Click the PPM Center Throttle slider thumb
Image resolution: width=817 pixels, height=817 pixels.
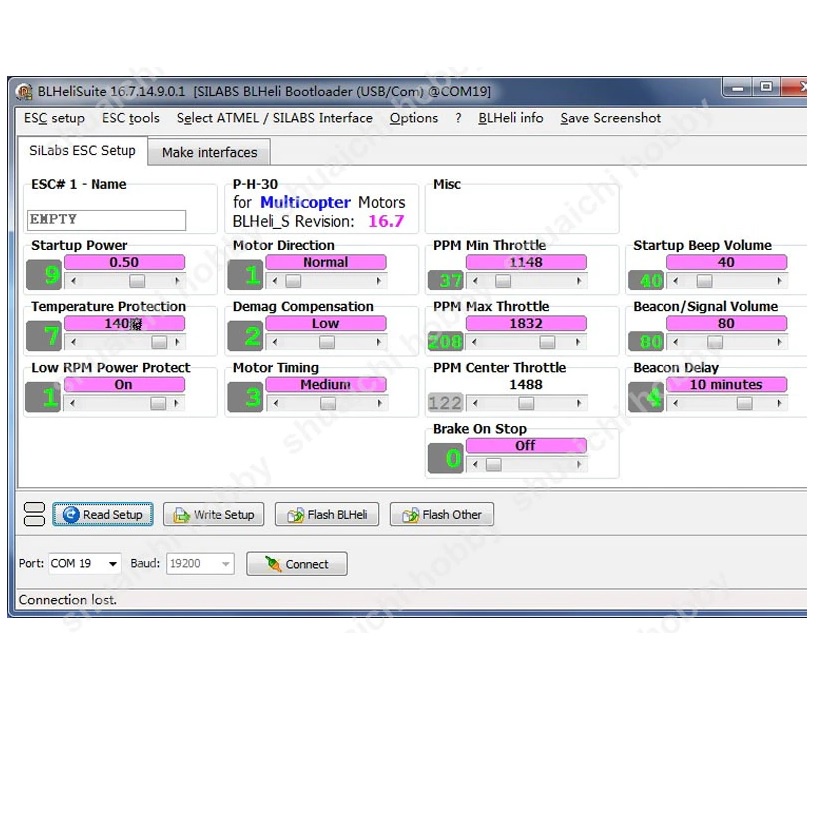(526, 403)
